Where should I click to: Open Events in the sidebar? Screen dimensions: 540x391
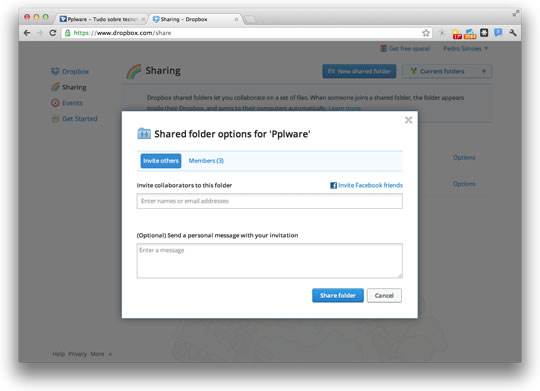pyautogui.click(x=67, y=103)
